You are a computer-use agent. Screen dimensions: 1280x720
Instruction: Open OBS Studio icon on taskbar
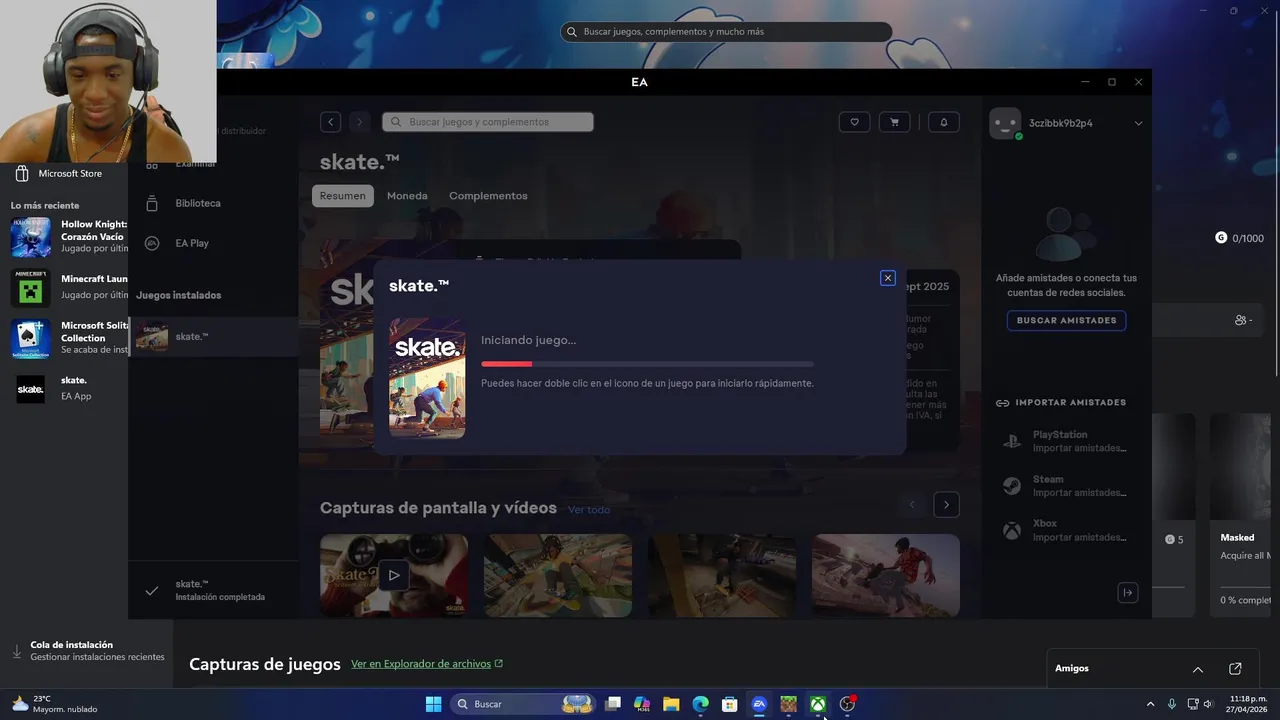(x=848, y=704)
